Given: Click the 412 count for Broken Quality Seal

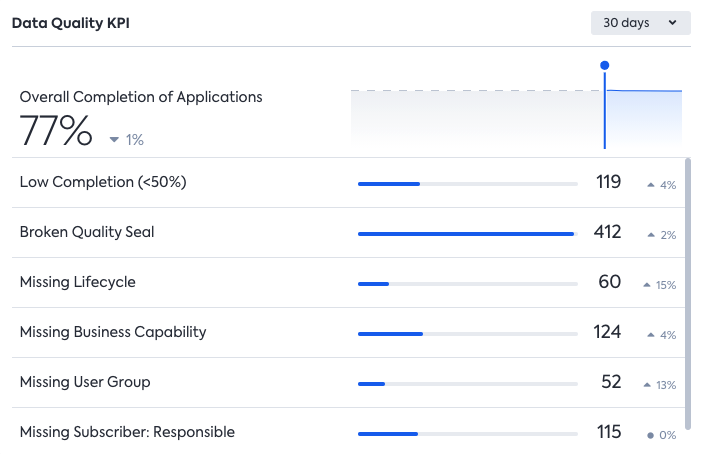Looking at the screenshot, I should pyautogui.click(x=607, y=232).
